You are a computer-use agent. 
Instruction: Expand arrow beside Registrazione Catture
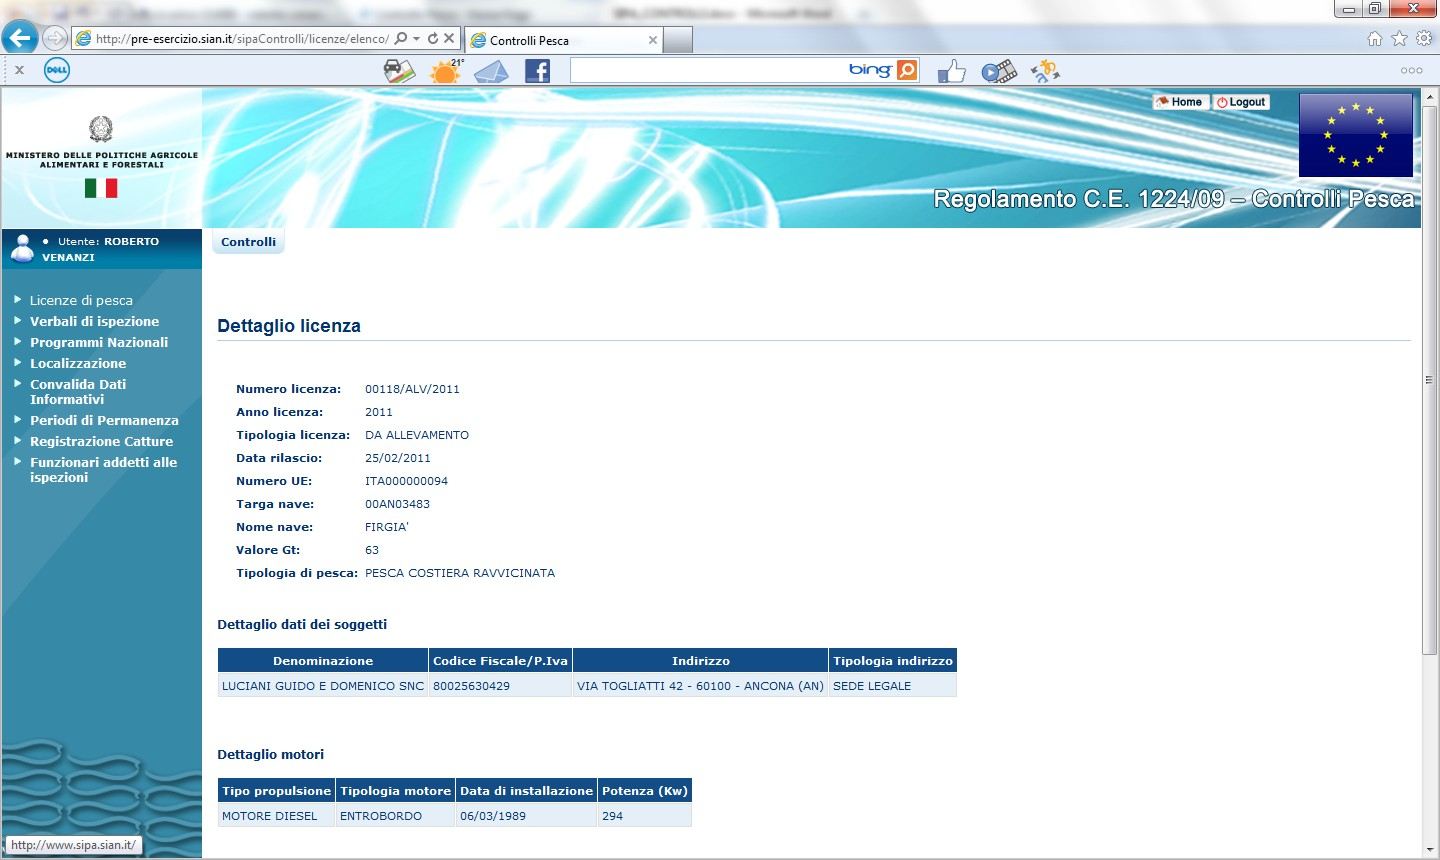[x=18, y=440]
